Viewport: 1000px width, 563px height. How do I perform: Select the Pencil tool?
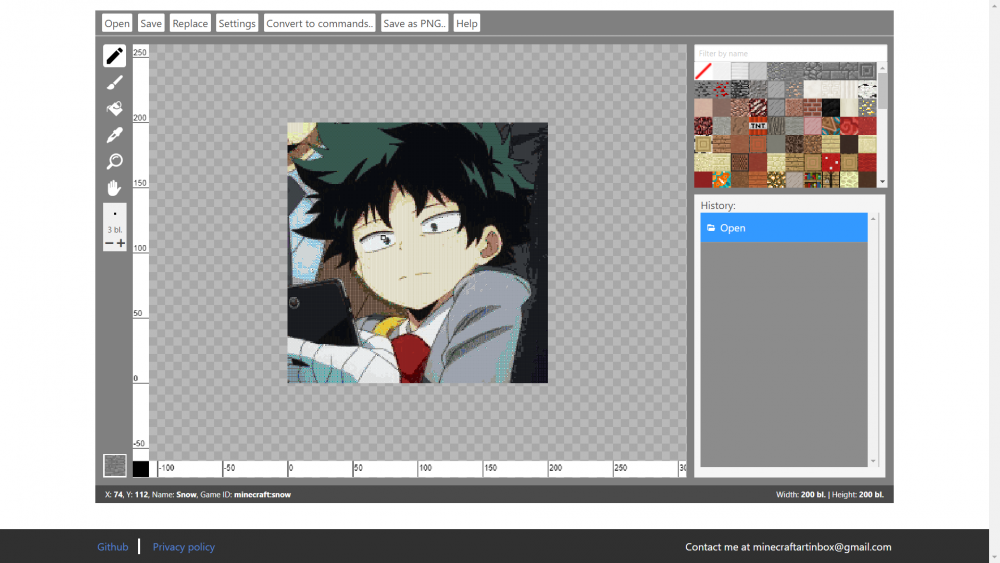pyautogui.click(x=114, y=56)
